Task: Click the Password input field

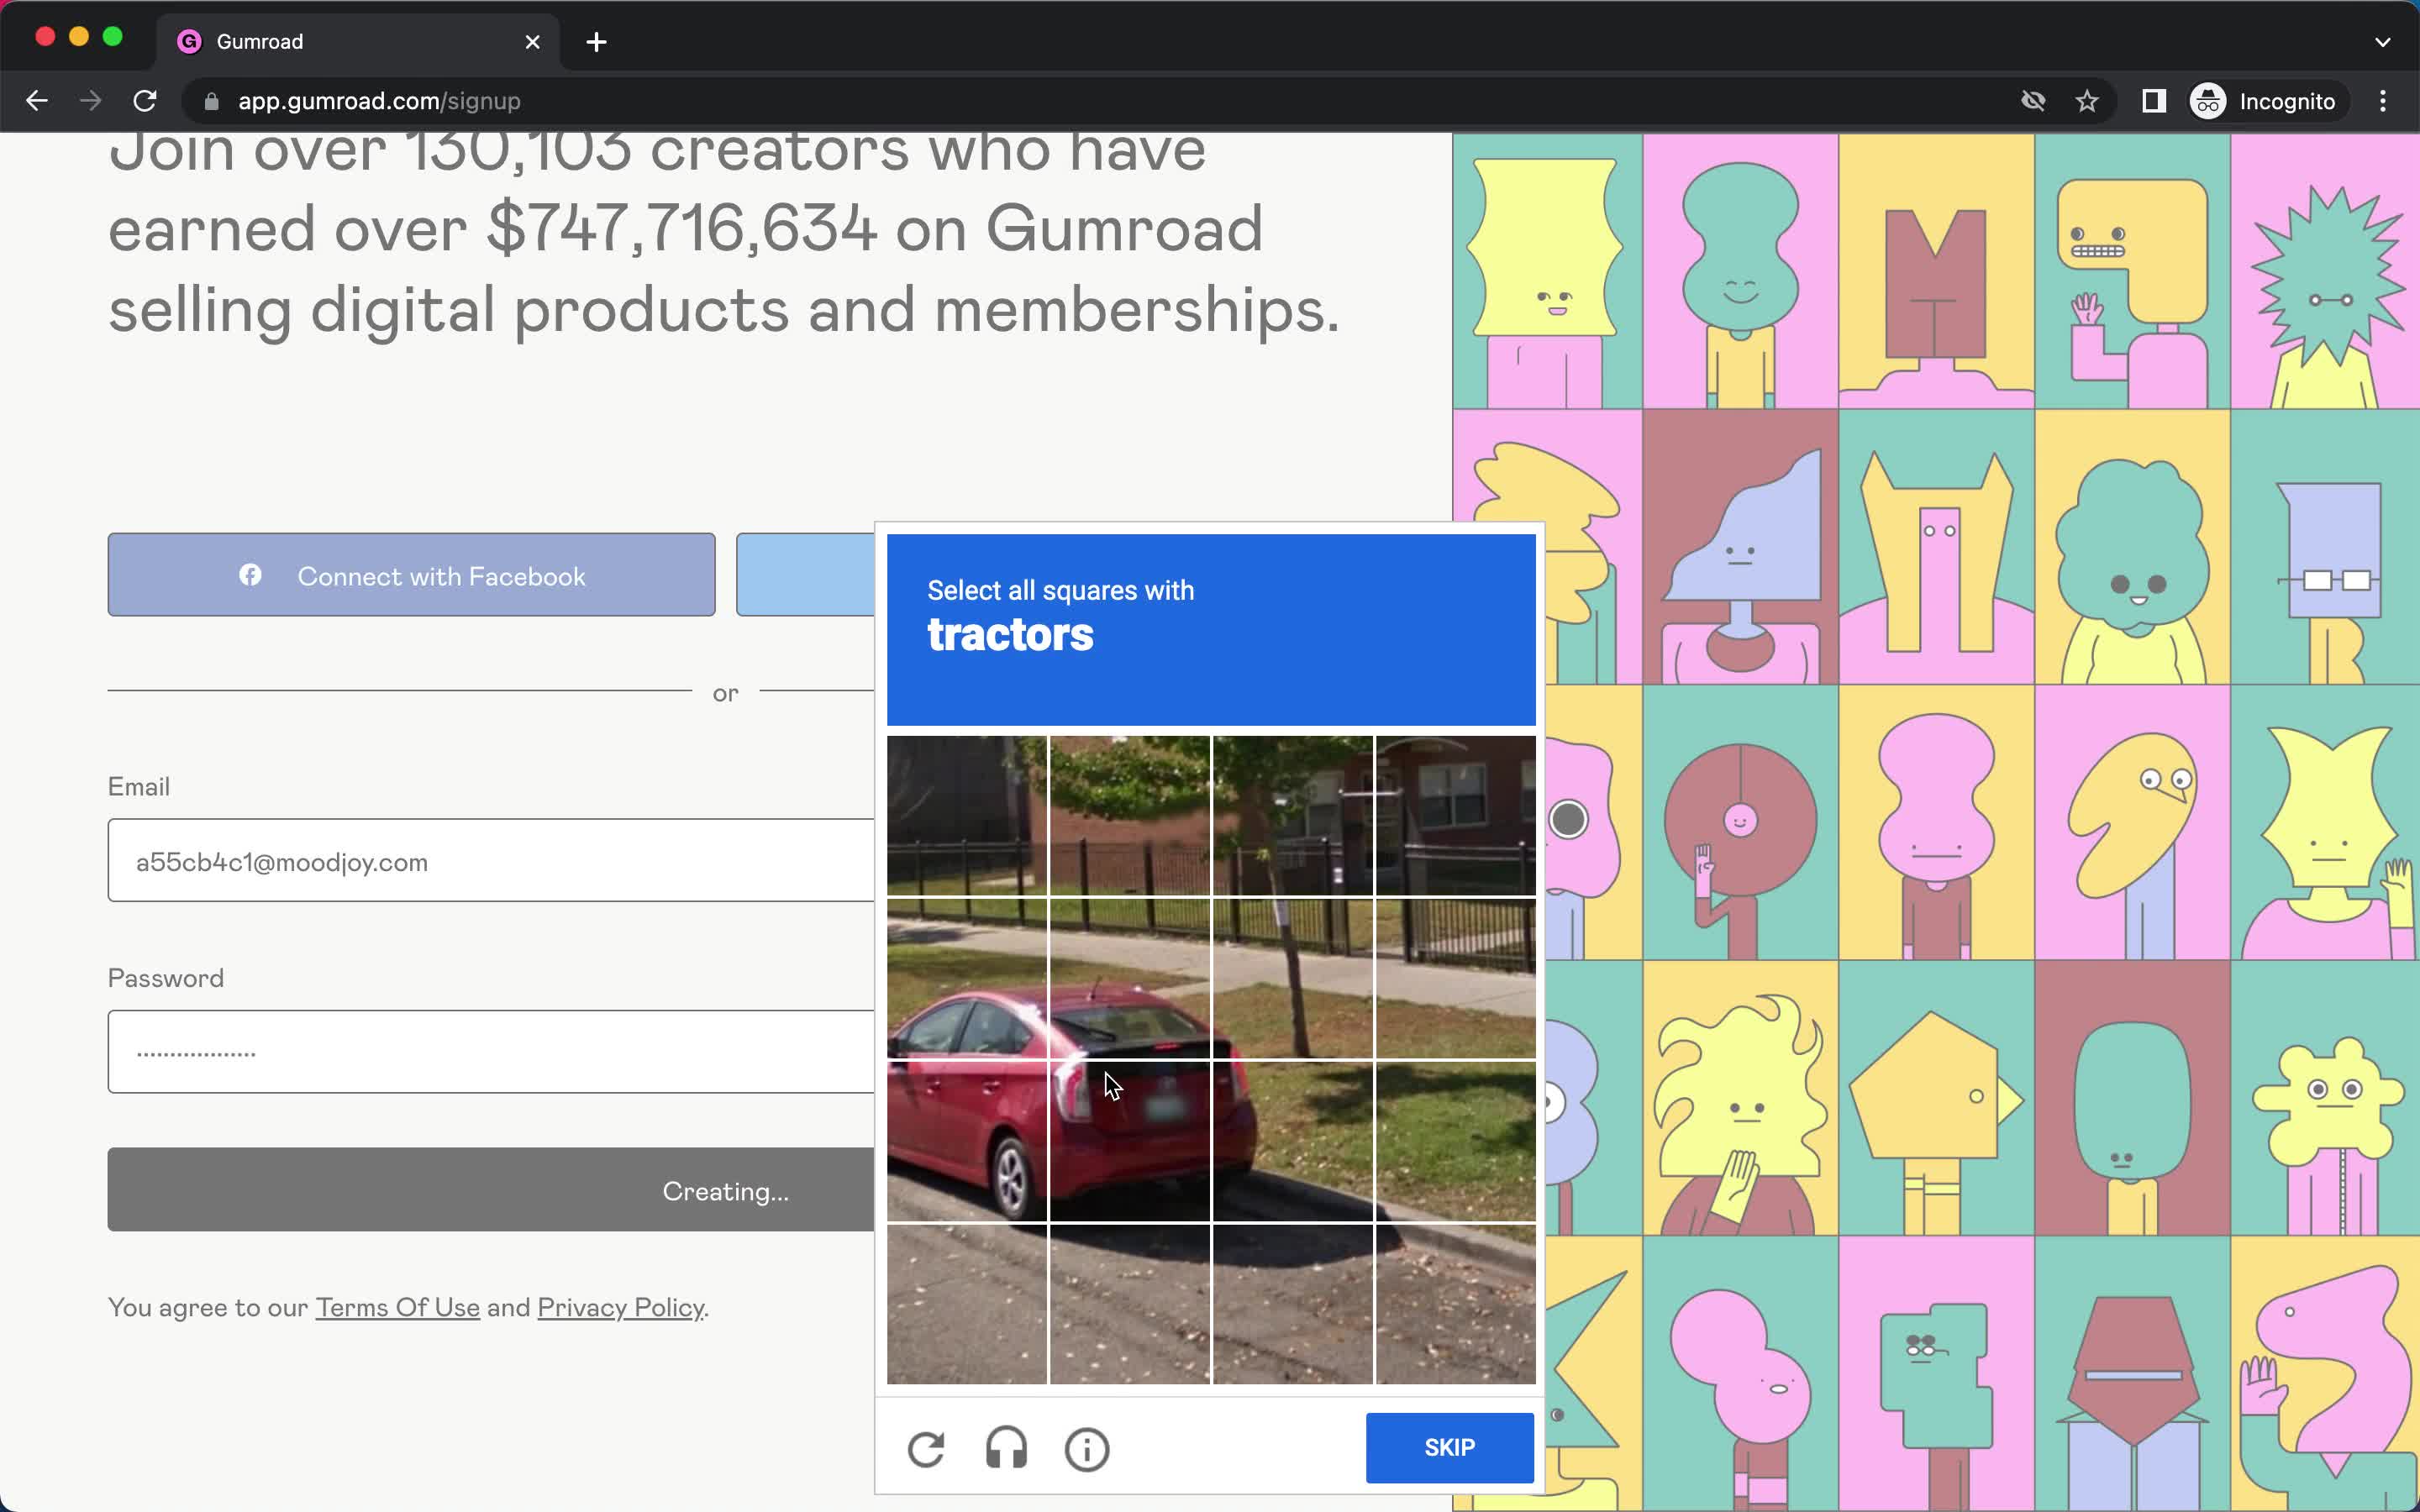Action: 491,1051
